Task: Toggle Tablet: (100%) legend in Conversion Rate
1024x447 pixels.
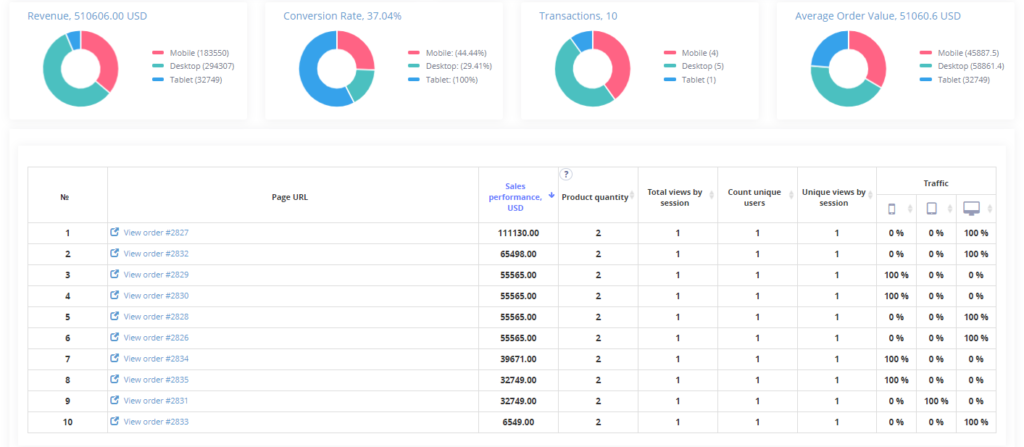Action: pyautogui.click(x=443, y=80)
